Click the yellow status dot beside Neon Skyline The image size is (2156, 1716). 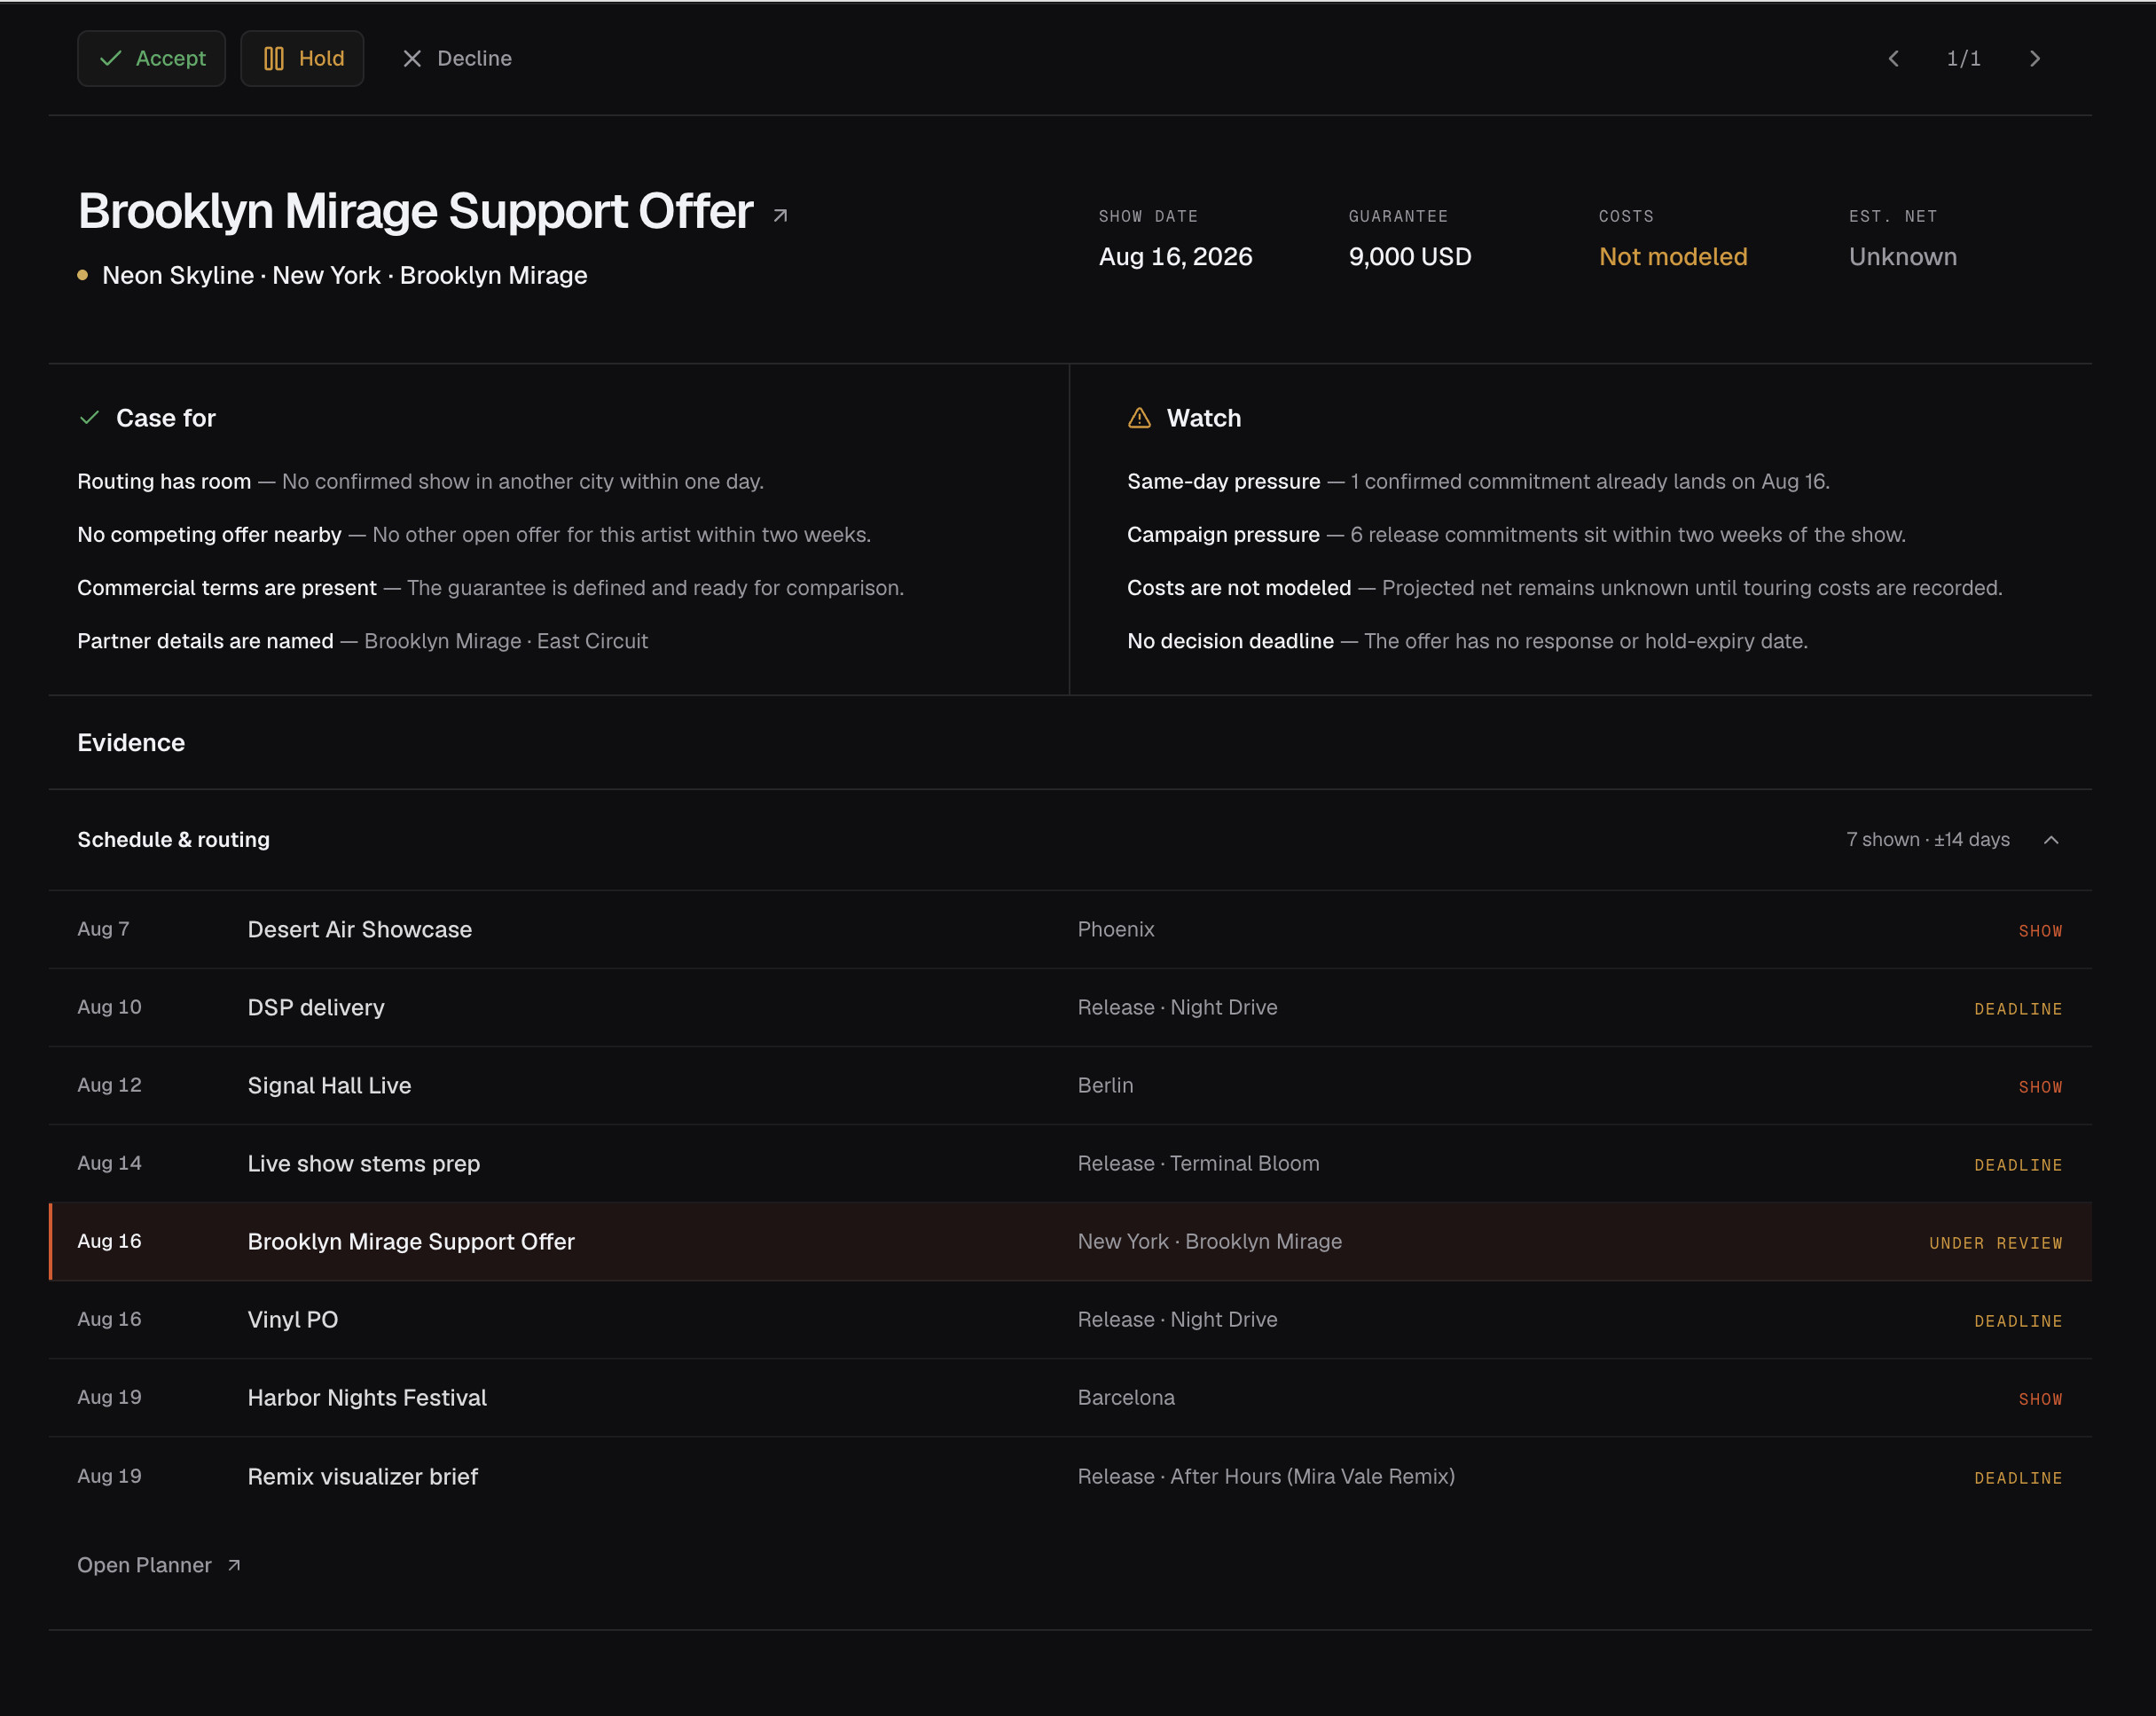(x=83, y=275)
